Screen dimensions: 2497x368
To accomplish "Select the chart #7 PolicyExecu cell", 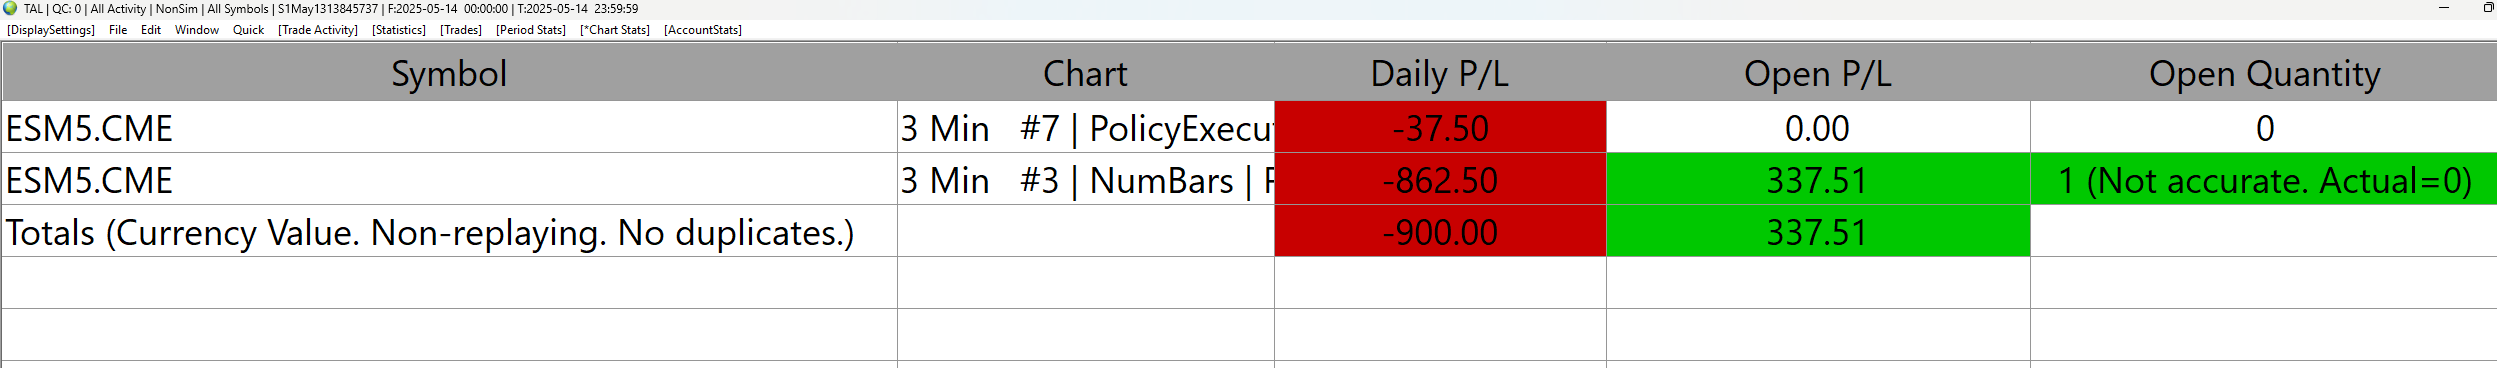I will (x=1086, y=128).
